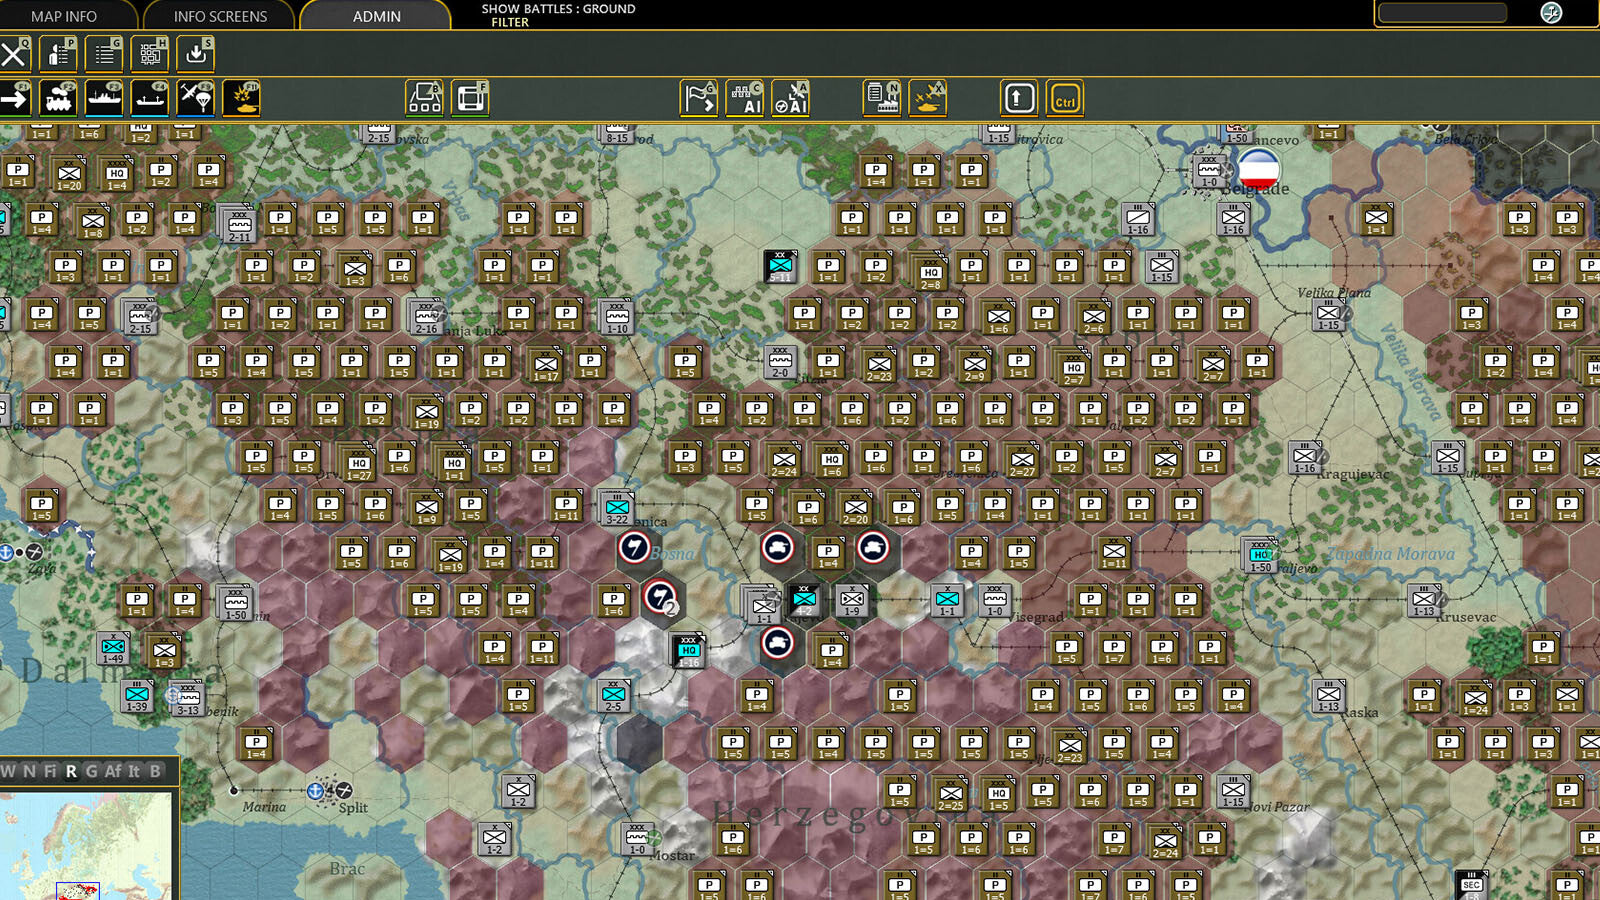Click the Europe minimap thumbnail

[x=86, y=846]
